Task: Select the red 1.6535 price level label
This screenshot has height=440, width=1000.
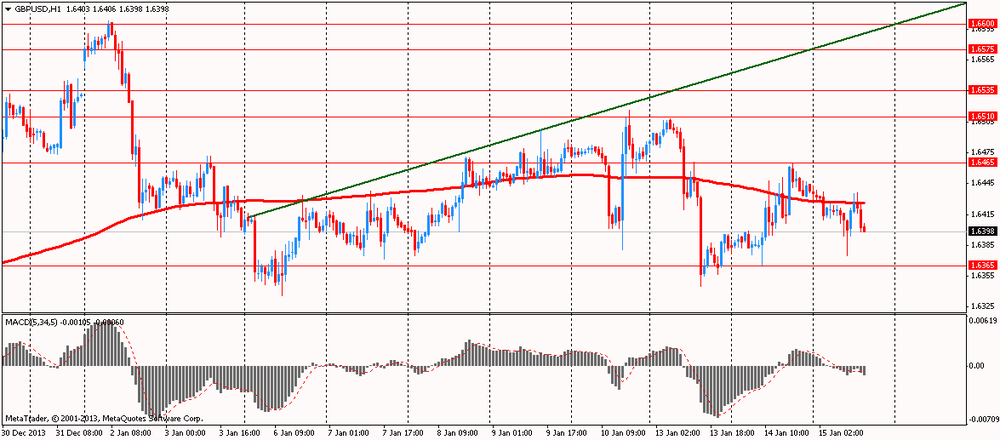Action: click(982, 90)
